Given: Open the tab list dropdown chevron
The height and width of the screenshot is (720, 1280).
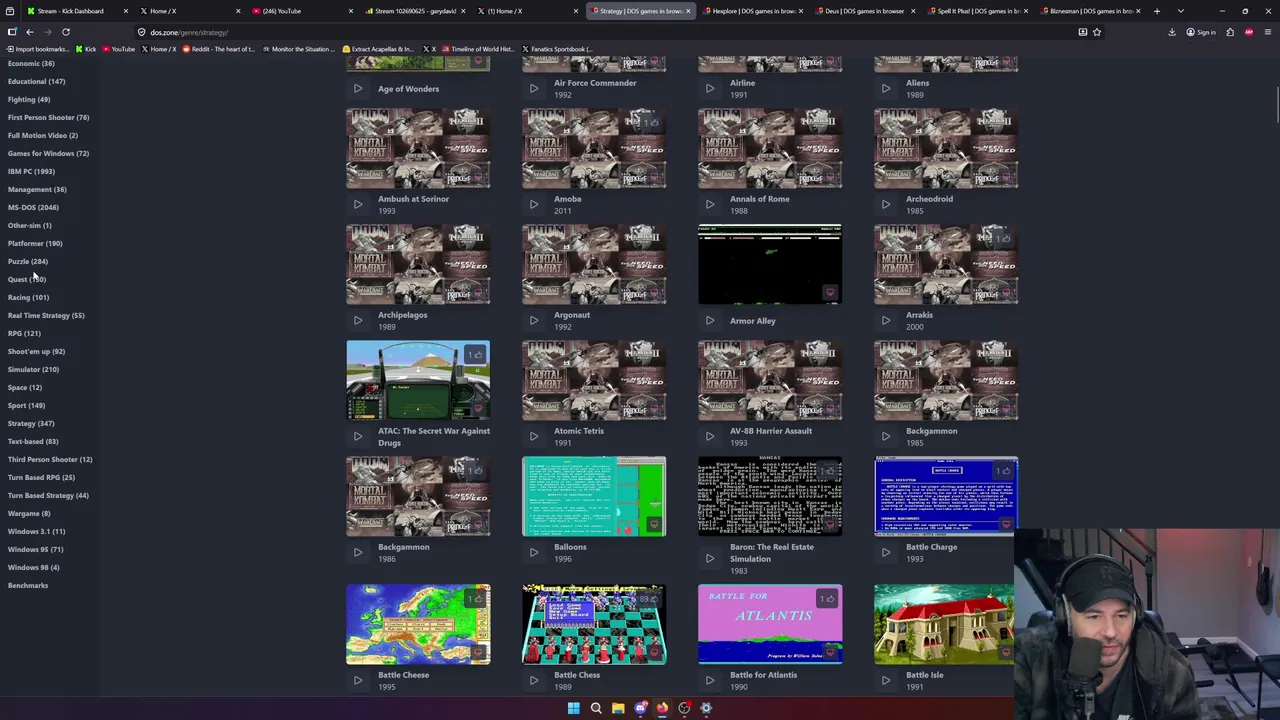Looking at the screenshot, I should point(1181,11).
